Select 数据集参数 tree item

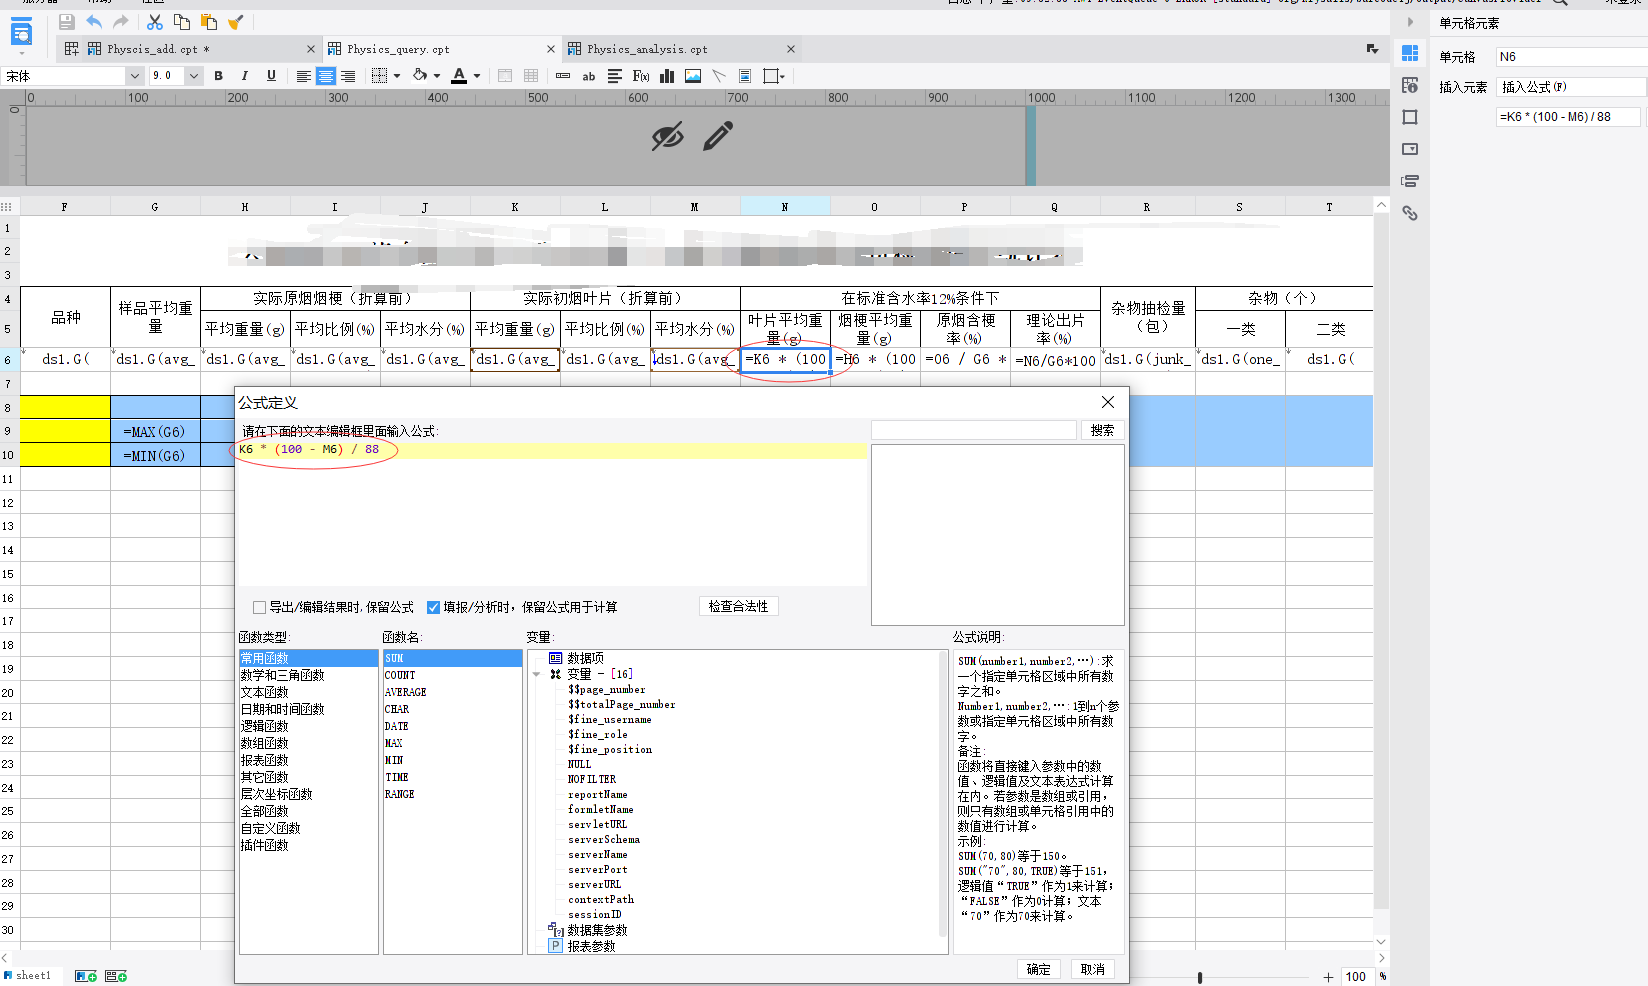597,930
